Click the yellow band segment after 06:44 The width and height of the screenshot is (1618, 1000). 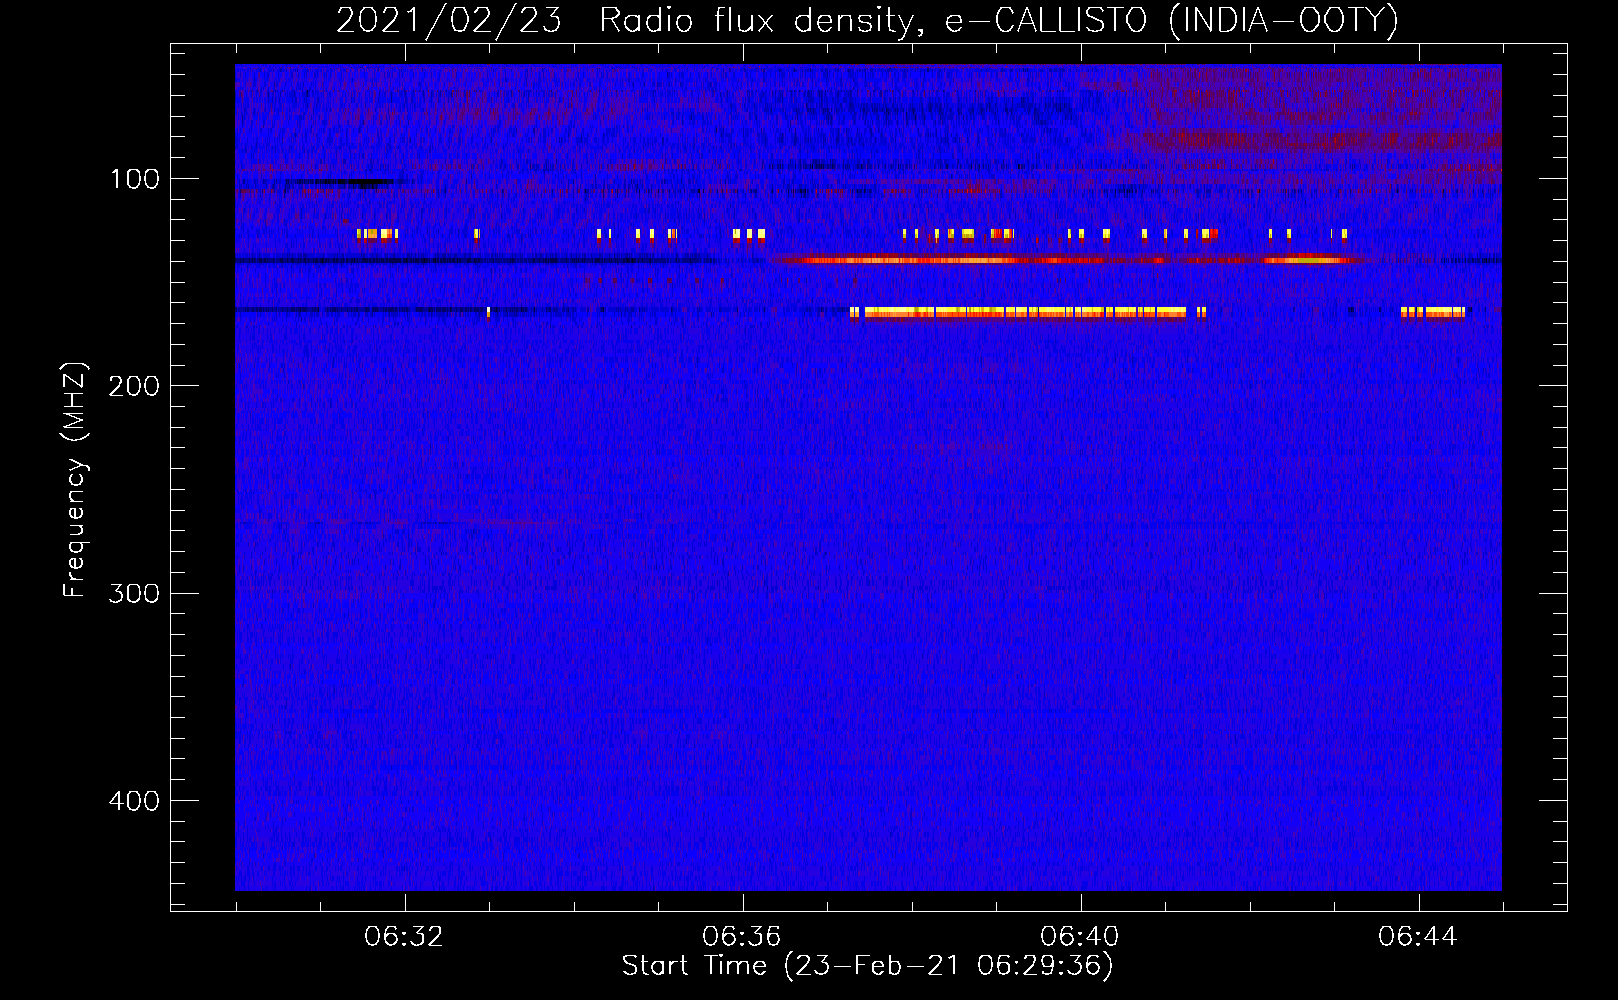click(1433, 313)
